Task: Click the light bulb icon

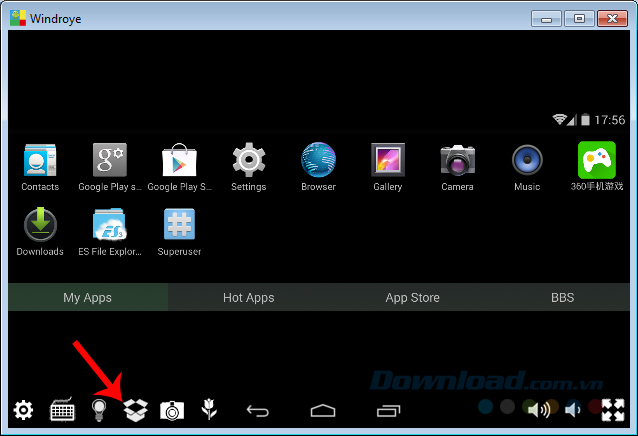Action: tap(99, 410)
